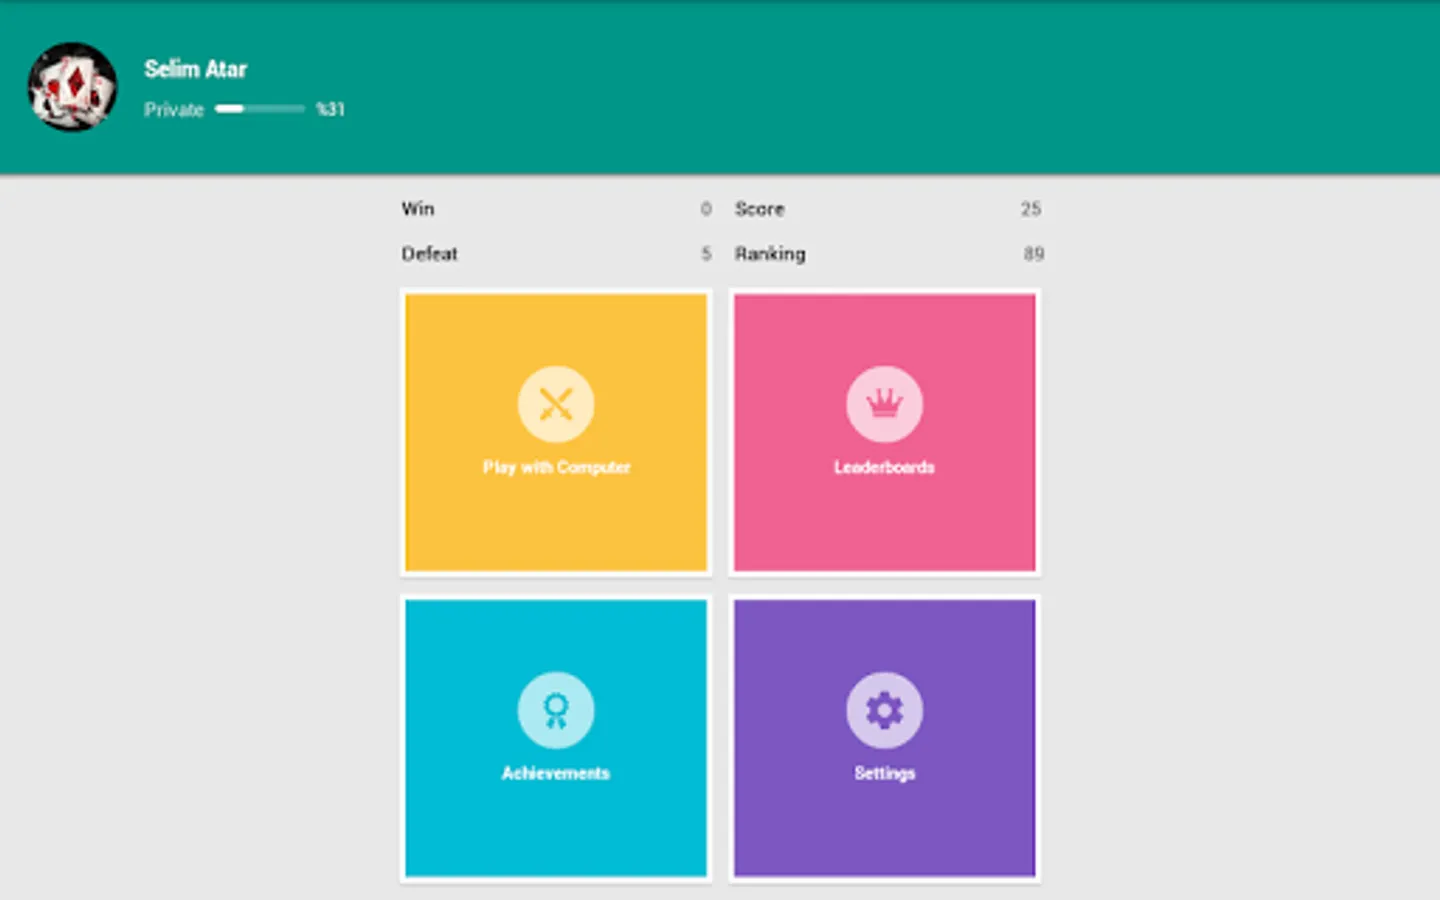Click the crossed swords icon
This screenshot has height=900, width=1440.
pyautogui.click(x=556, y=404)
